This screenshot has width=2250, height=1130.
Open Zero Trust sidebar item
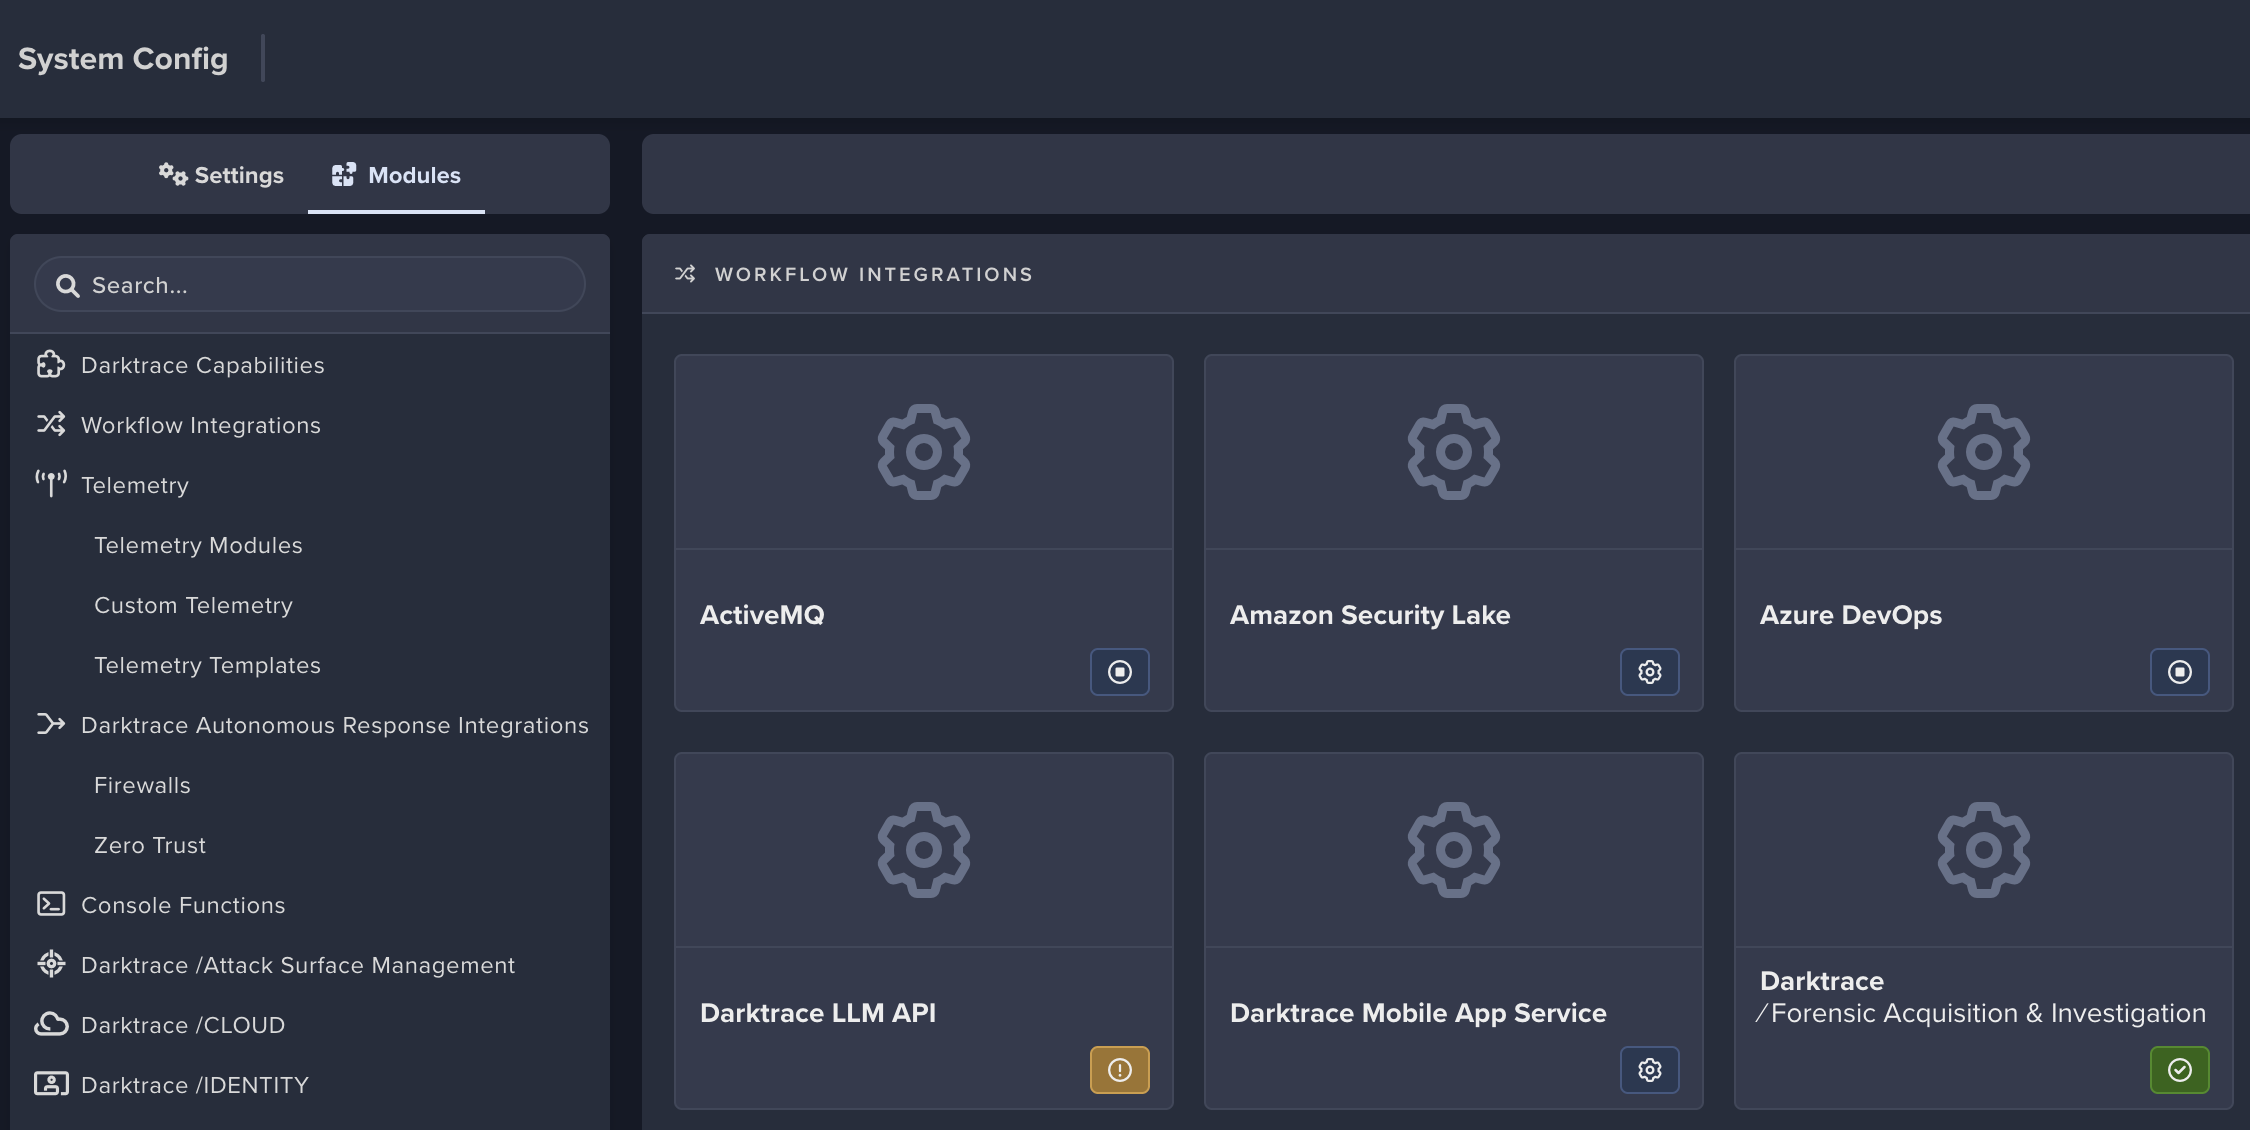[150, 845]
